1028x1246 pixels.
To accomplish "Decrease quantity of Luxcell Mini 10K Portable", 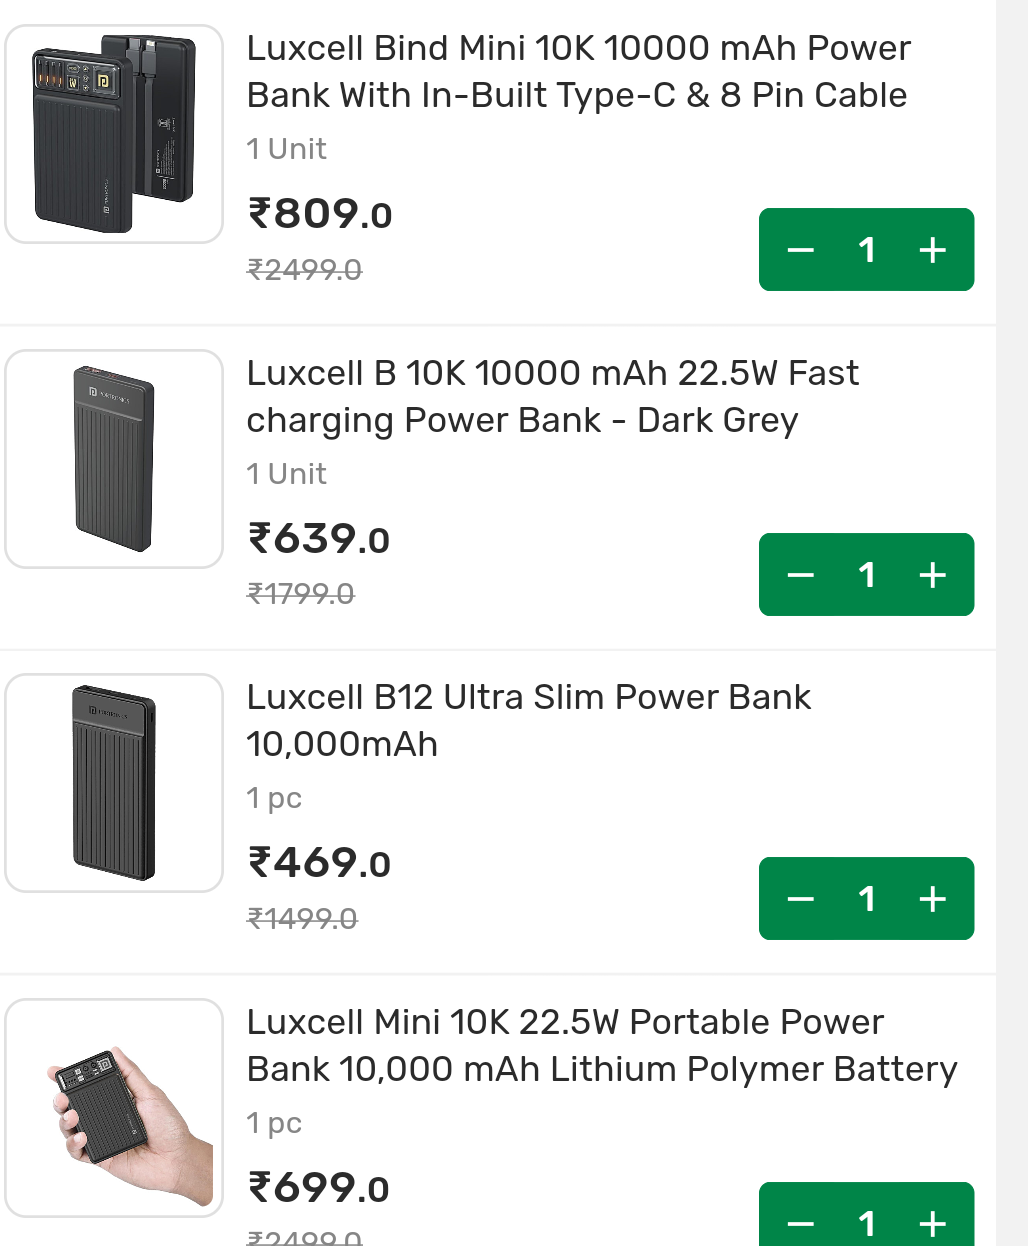I will coord(800,1222).
